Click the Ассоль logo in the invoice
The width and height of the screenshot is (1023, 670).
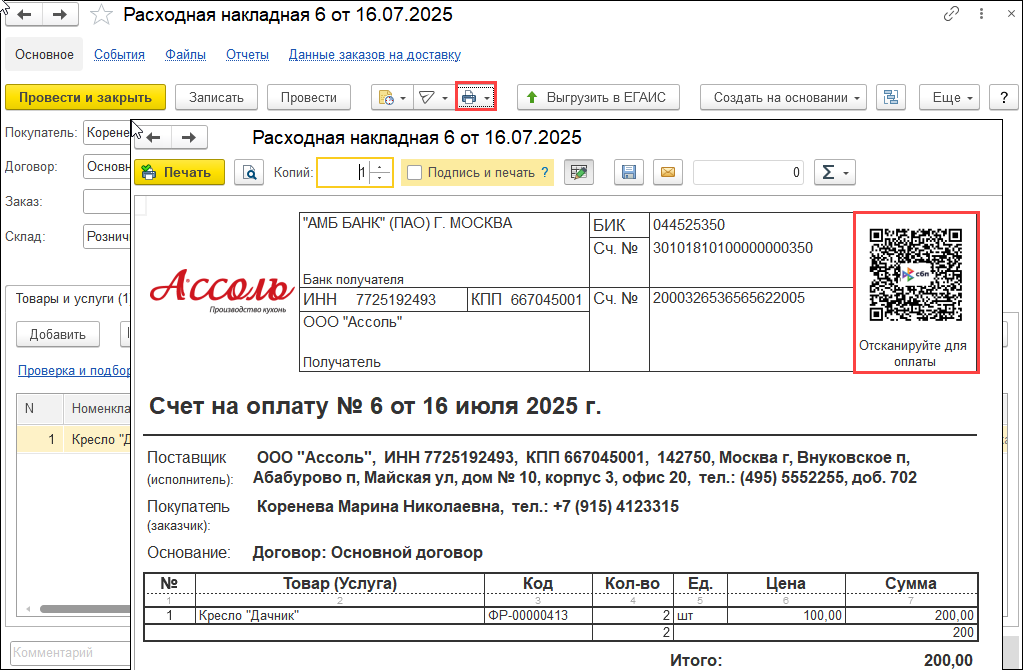(222, 291)
